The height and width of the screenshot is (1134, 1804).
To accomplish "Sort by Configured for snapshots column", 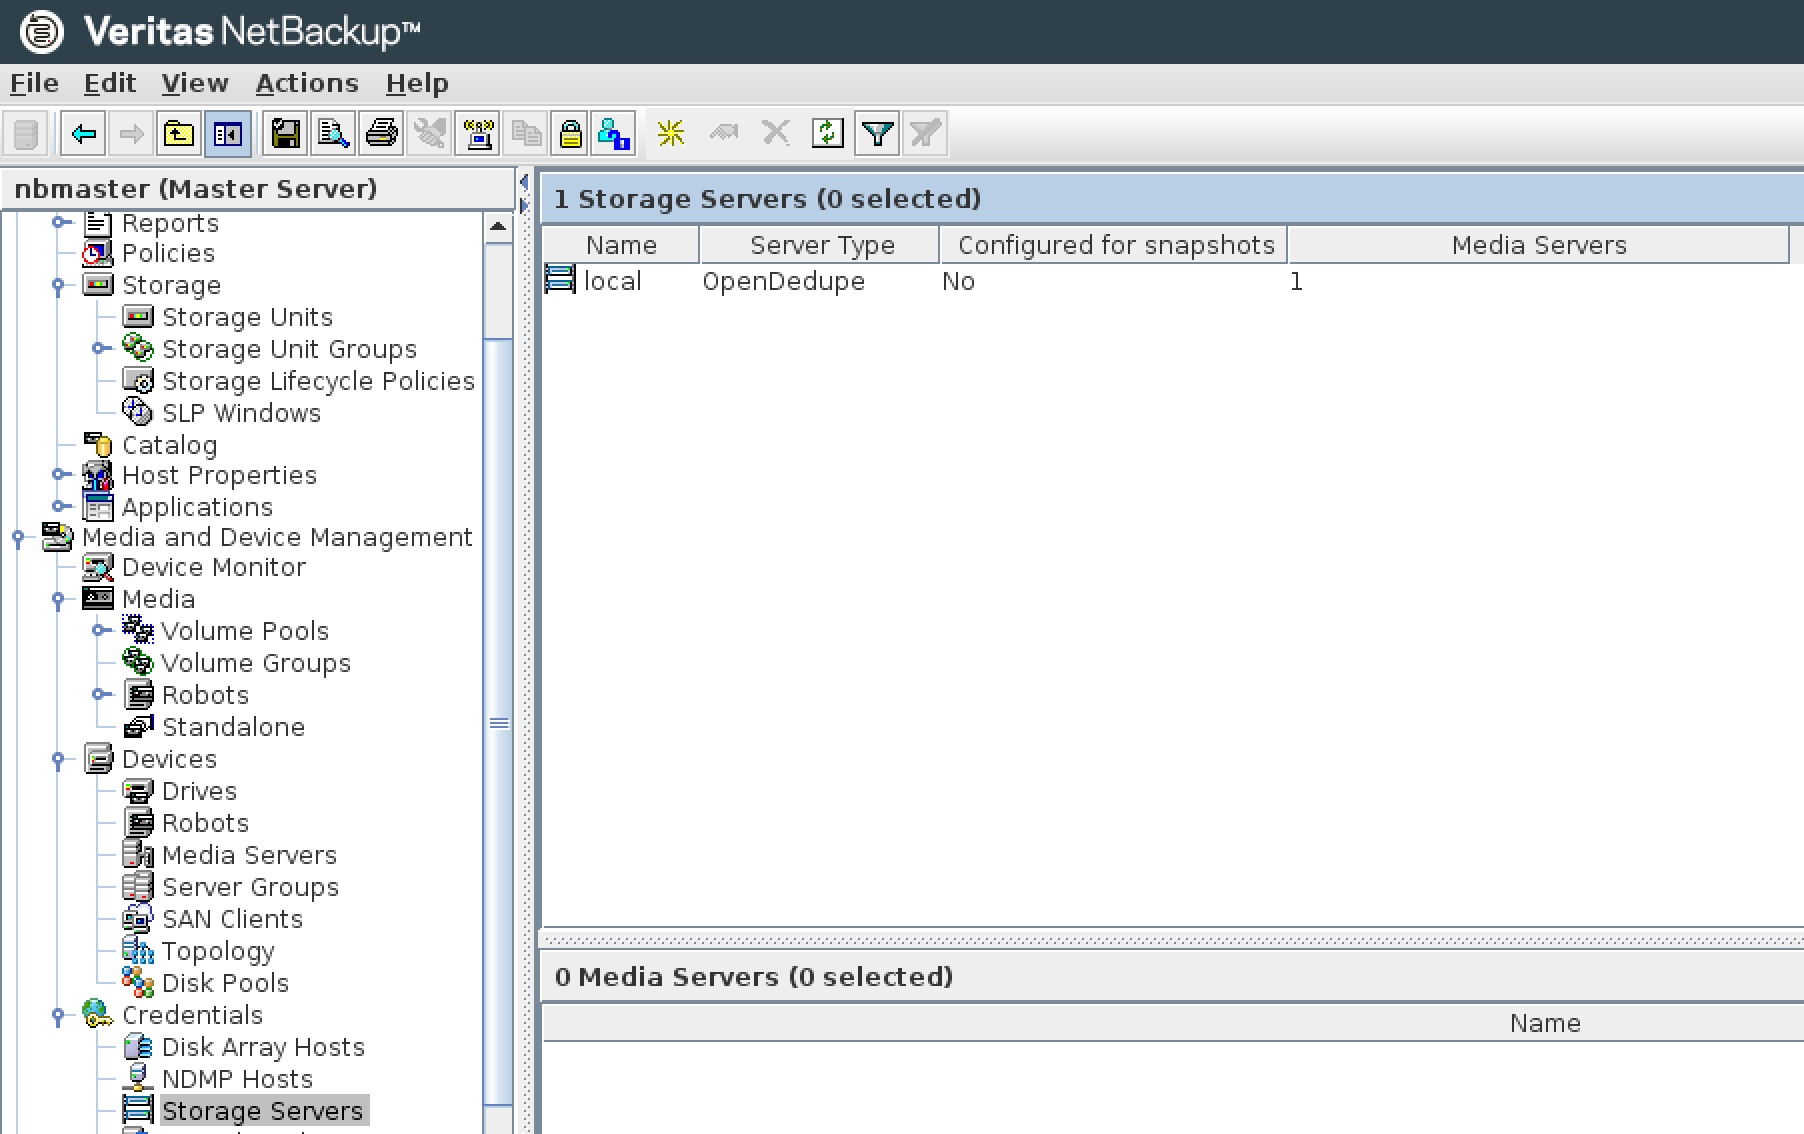I will pos(1114,245).
